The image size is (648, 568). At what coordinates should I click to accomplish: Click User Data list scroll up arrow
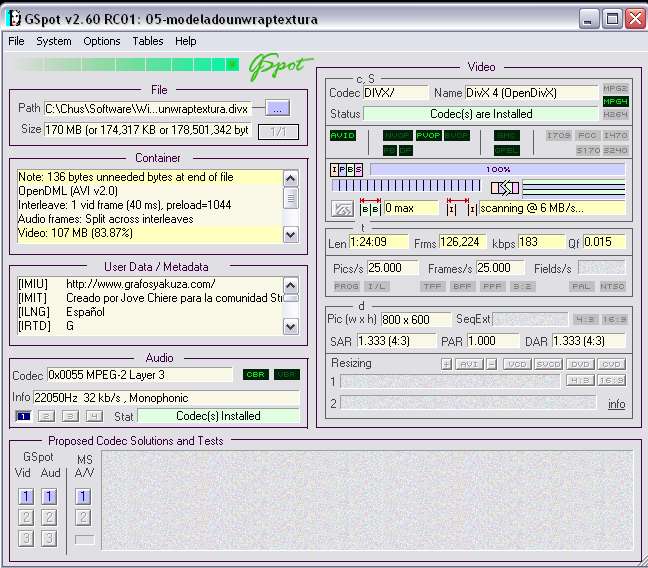click(291, 285)
